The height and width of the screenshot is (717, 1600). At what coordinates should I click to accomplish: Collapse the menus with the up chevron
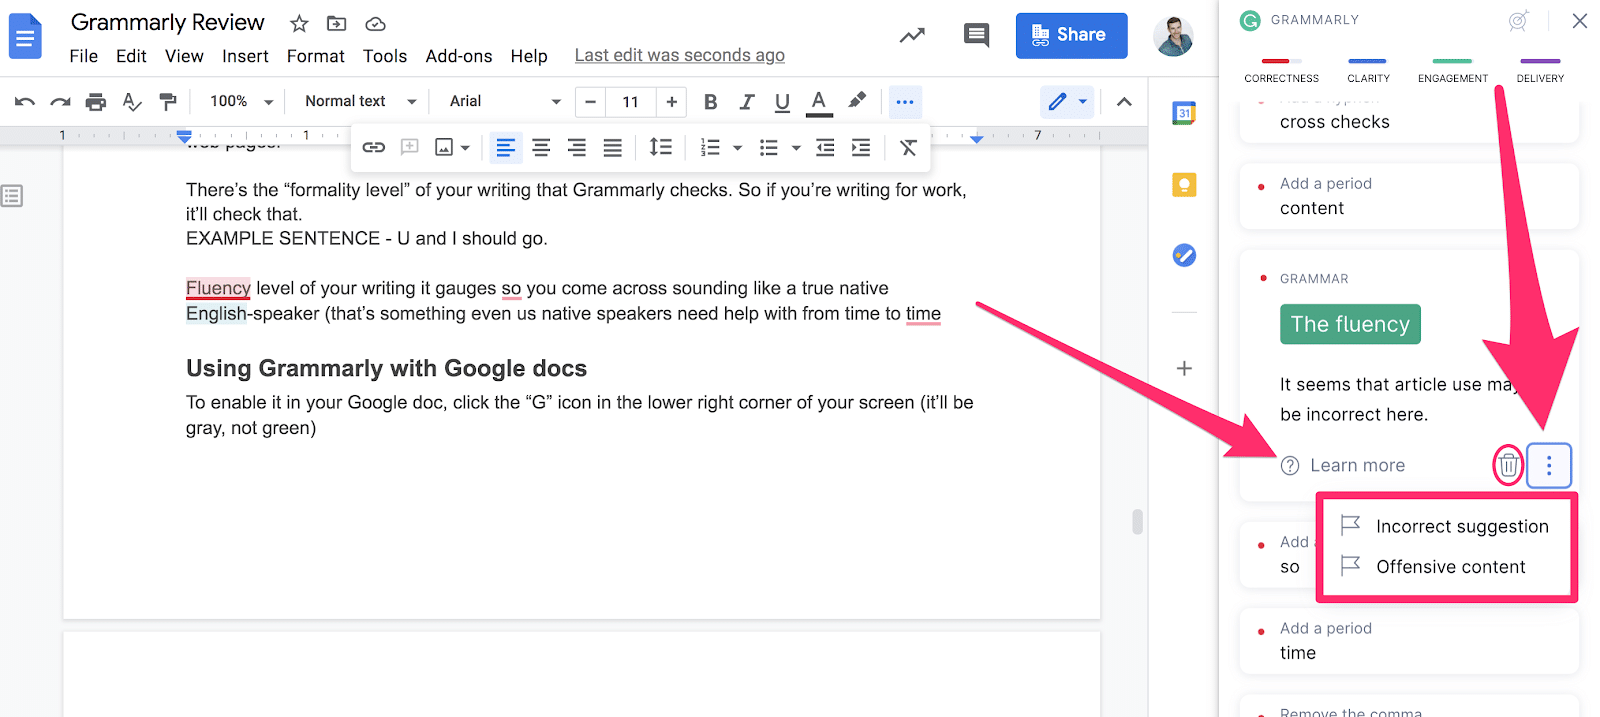coord(1124,101)
